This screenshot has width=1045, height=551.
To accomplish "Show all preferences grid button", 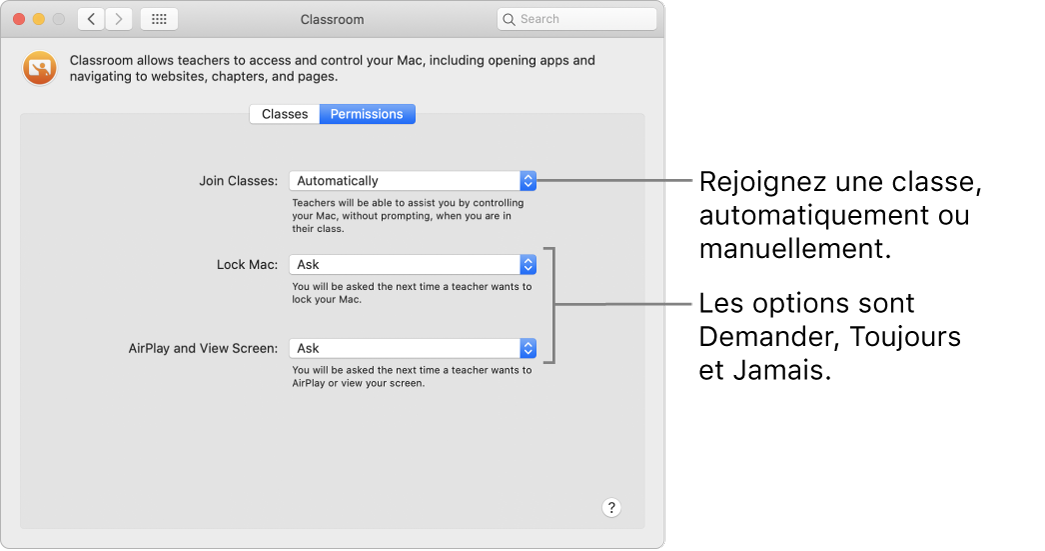I will coord(159,19).
